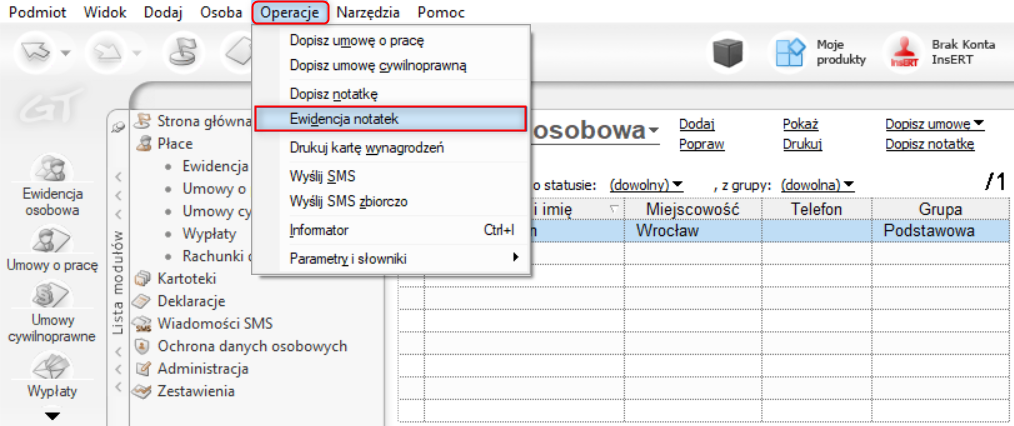Open dropdown next to forward arrow
1014x426 pixels.
(137, 52)
